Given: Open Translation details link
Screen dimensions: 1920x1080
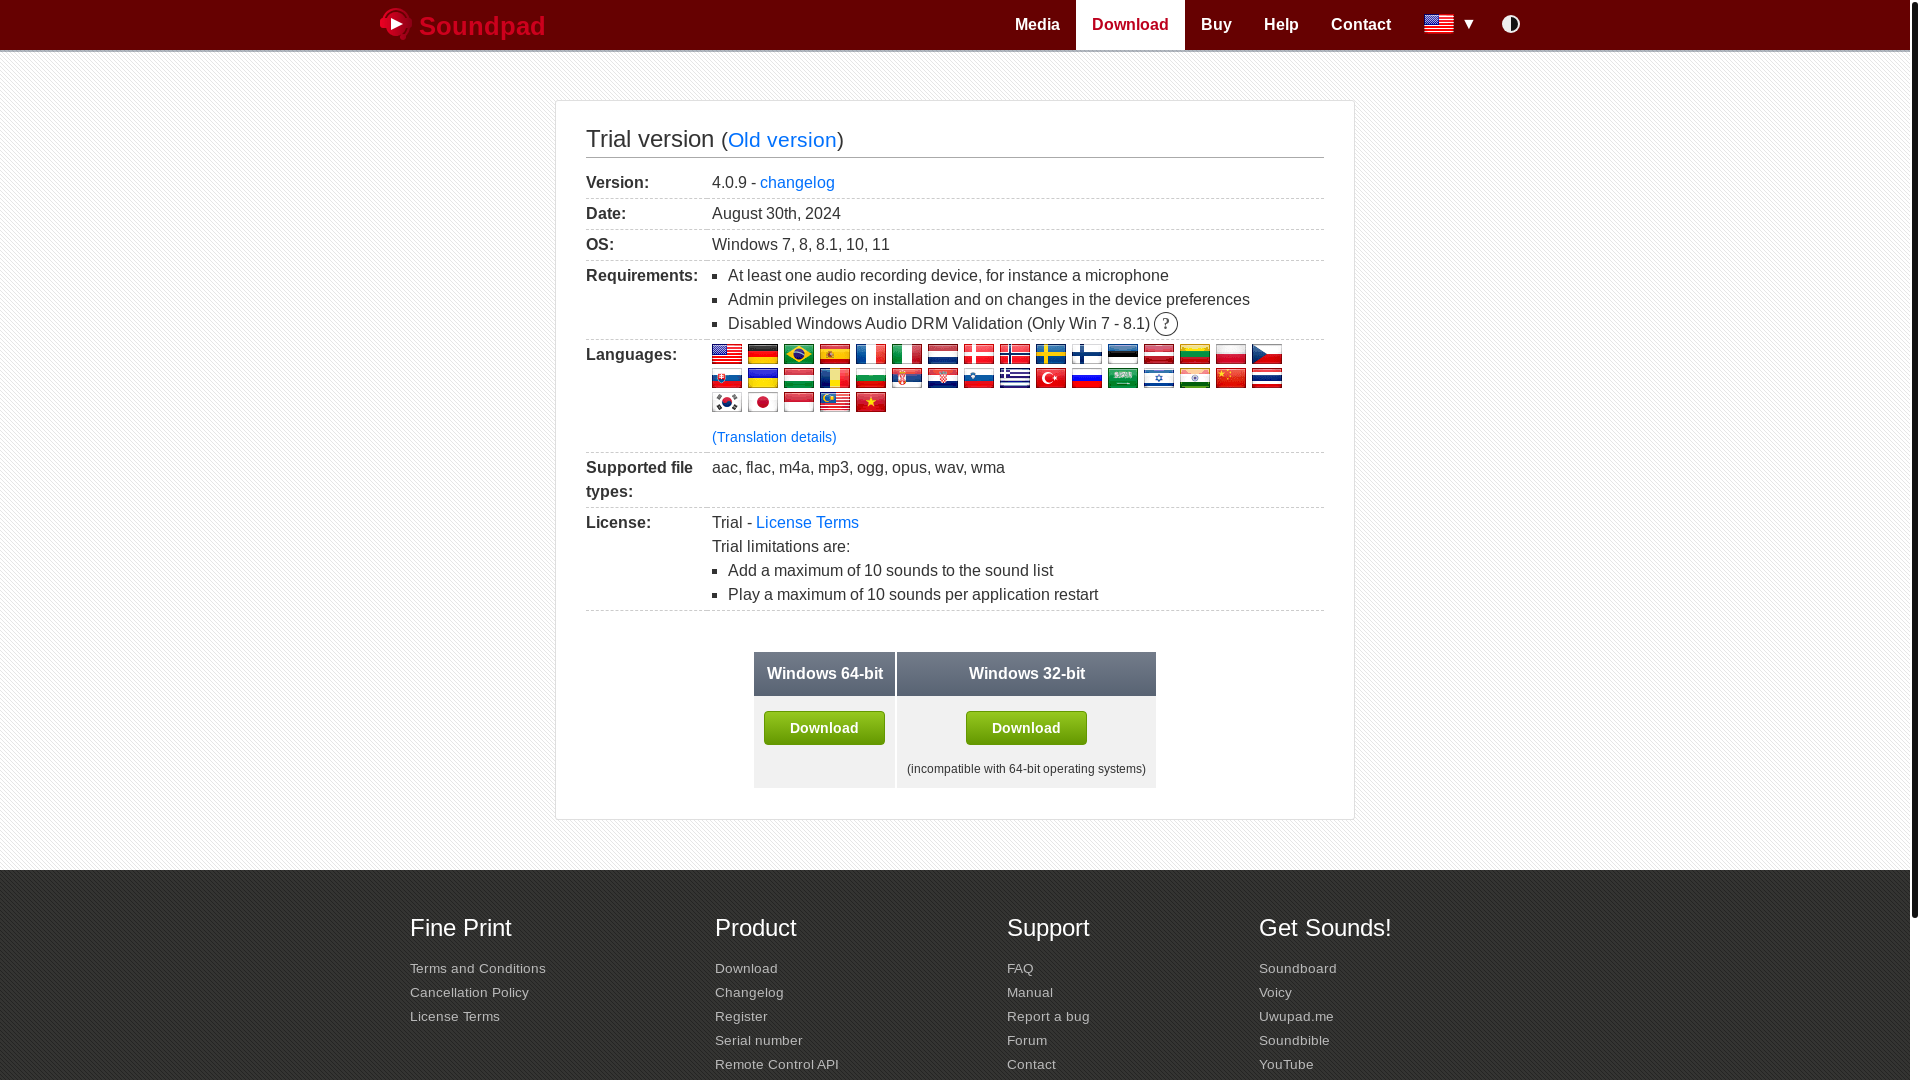Looking at the screenshot, I should click(774, 437).
